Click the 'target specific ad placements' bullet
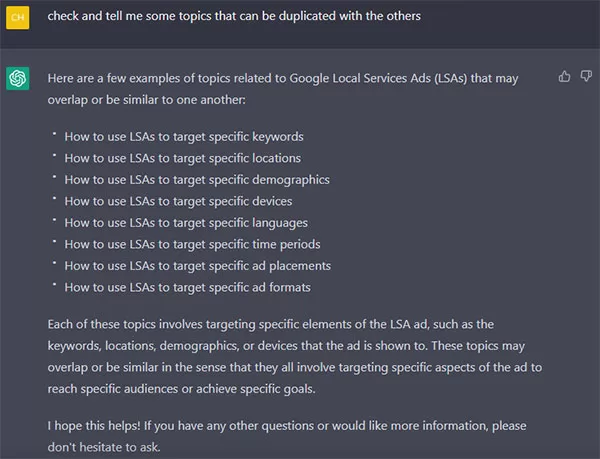Image resolution: width=600 pixels, height=459 pixels. point(197,265)
